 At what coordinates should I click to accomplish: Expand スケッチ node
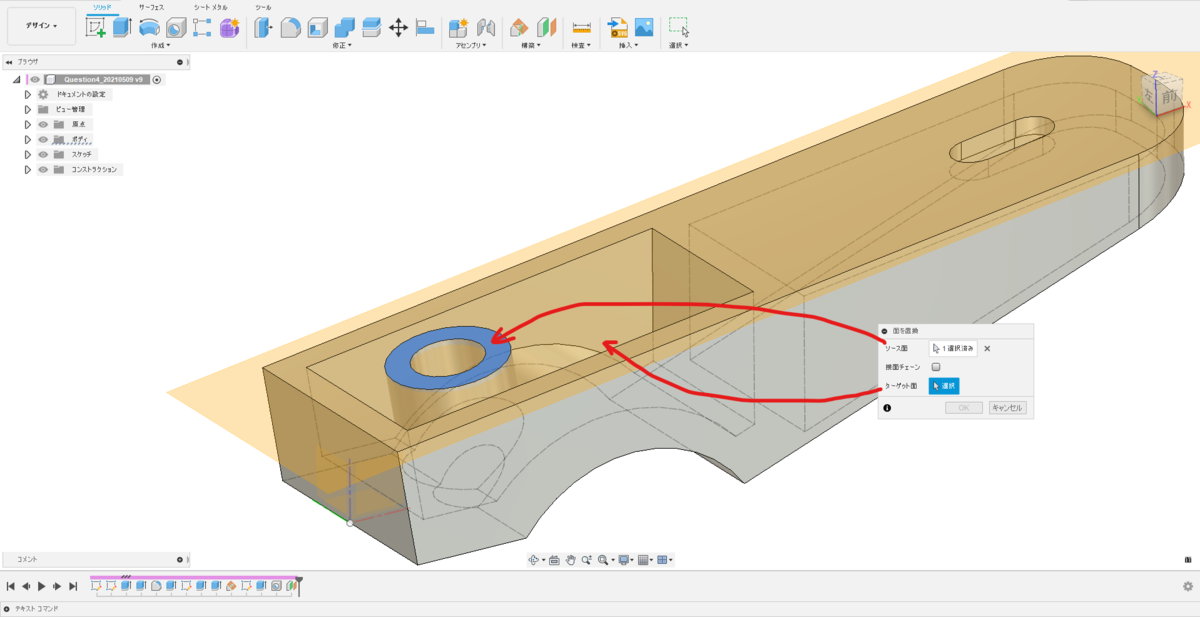(x=28, y=154)
